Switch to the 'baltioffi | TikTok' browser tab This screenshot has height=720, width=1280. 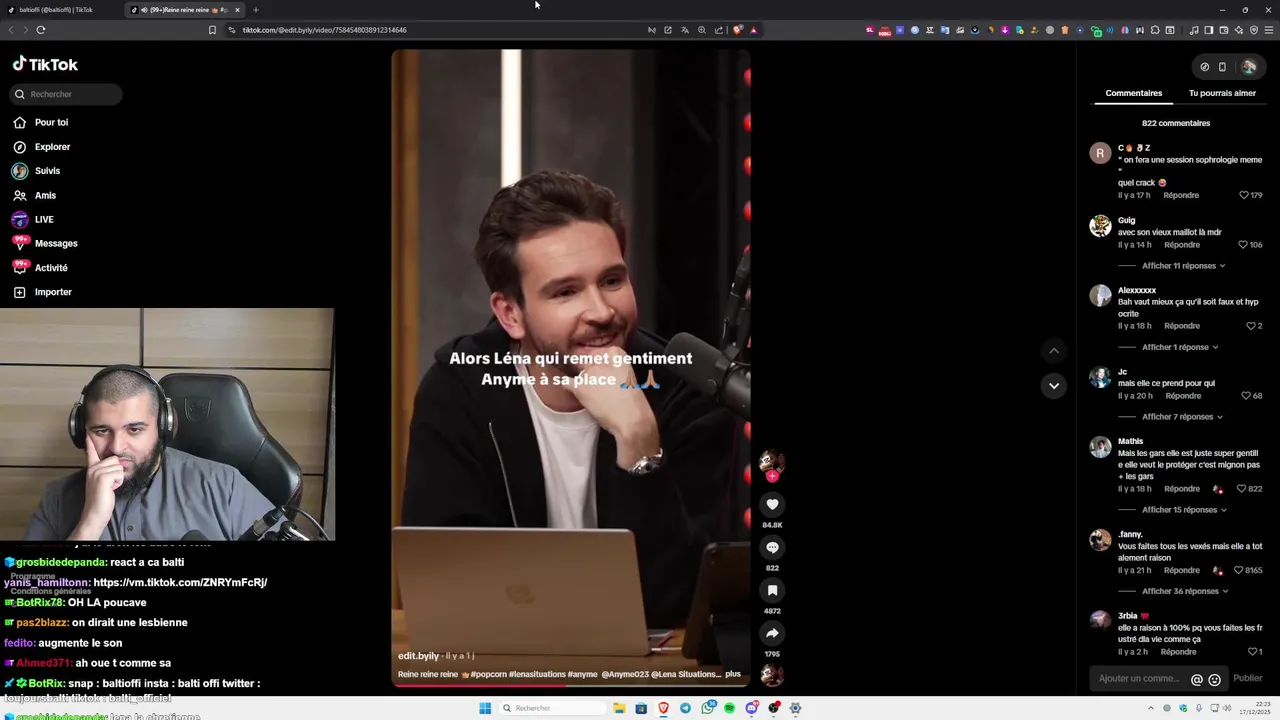coord(60,10)
